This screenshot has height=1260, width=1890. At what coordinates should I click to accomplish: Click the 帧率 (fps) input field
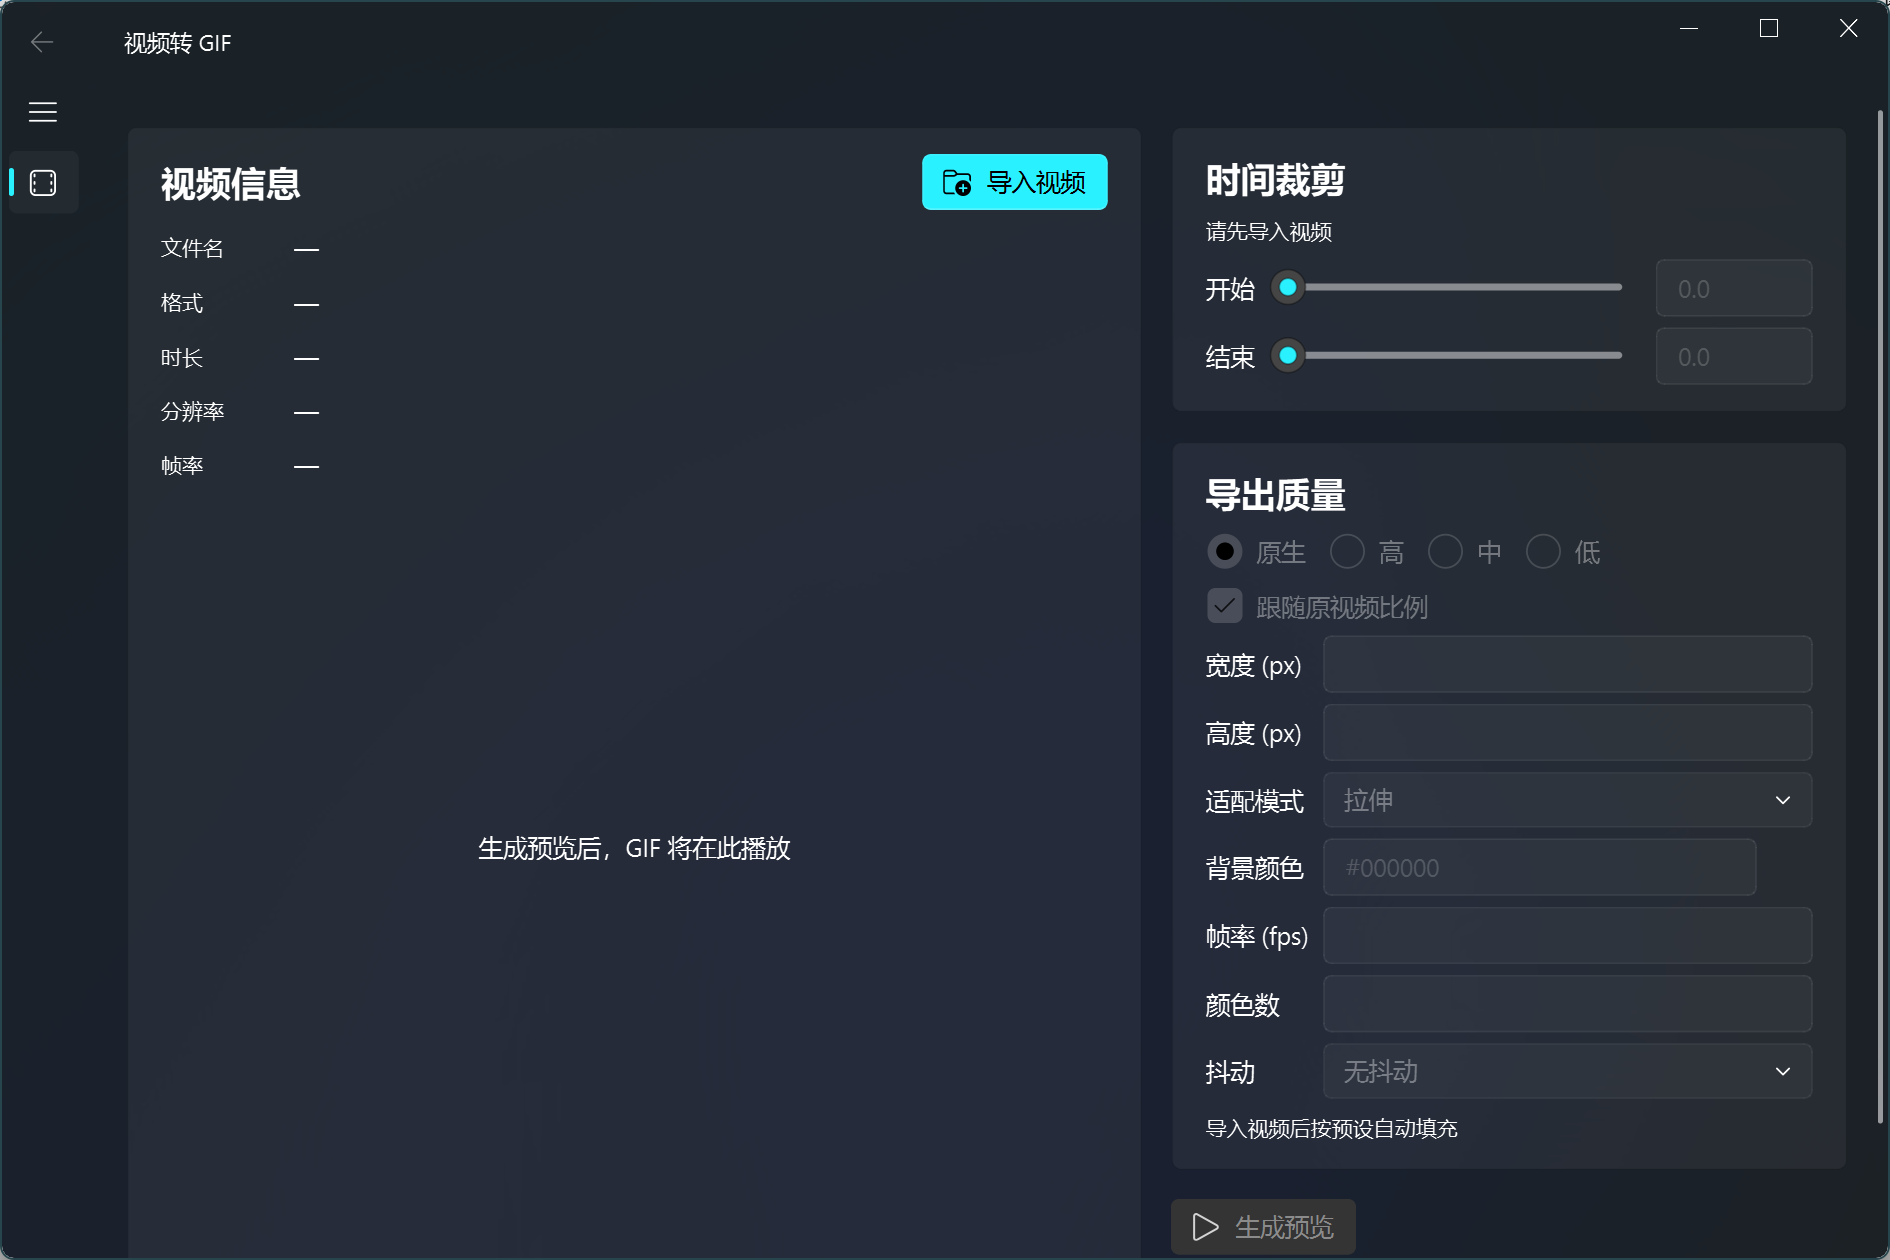(1567, 936)
